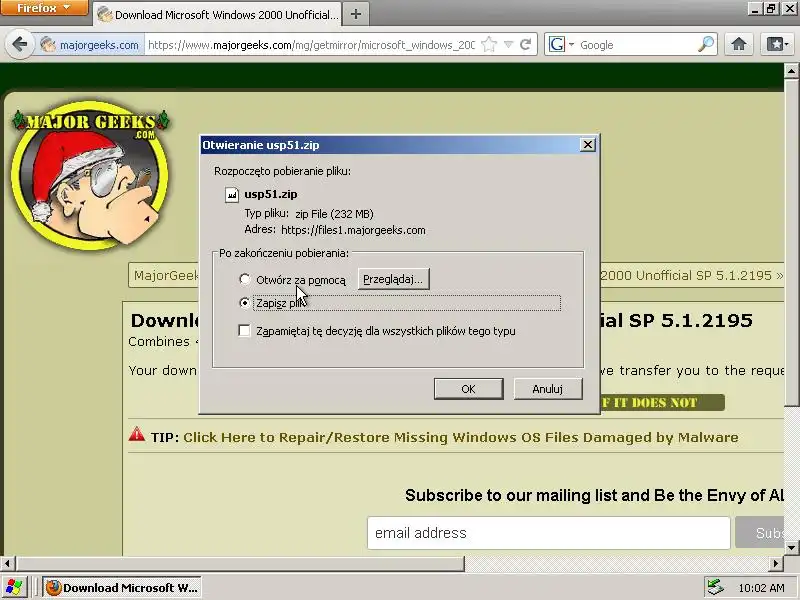
Task: Bookmark this page with the star icon
Action: pos(489,44)
